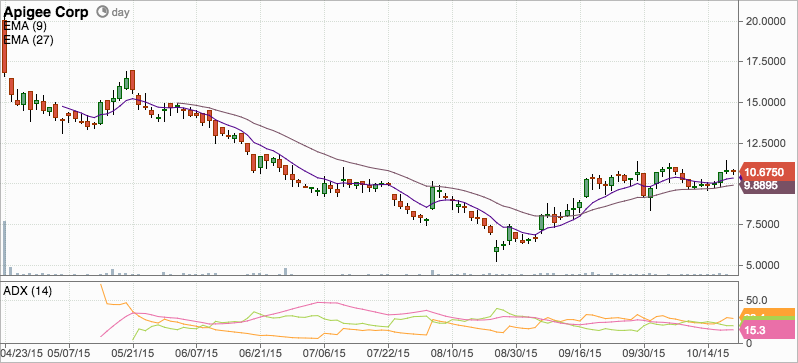Select the EMA (9) legend label
This screenshot has height=363, width=798.
pyautogui.click(x=24, y=26)
